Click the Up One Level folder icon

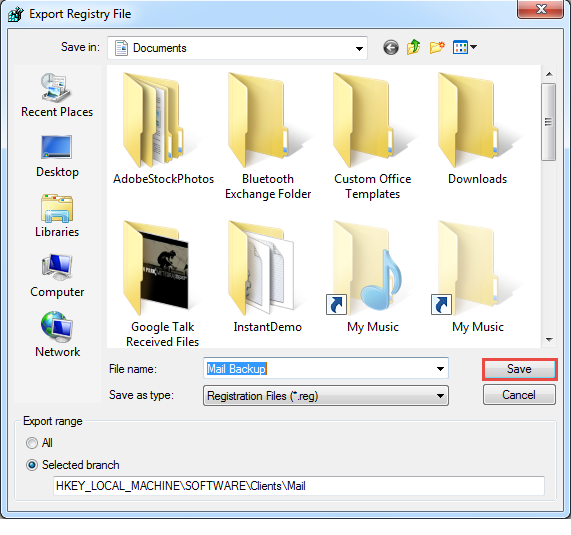[x=414, y=47]
